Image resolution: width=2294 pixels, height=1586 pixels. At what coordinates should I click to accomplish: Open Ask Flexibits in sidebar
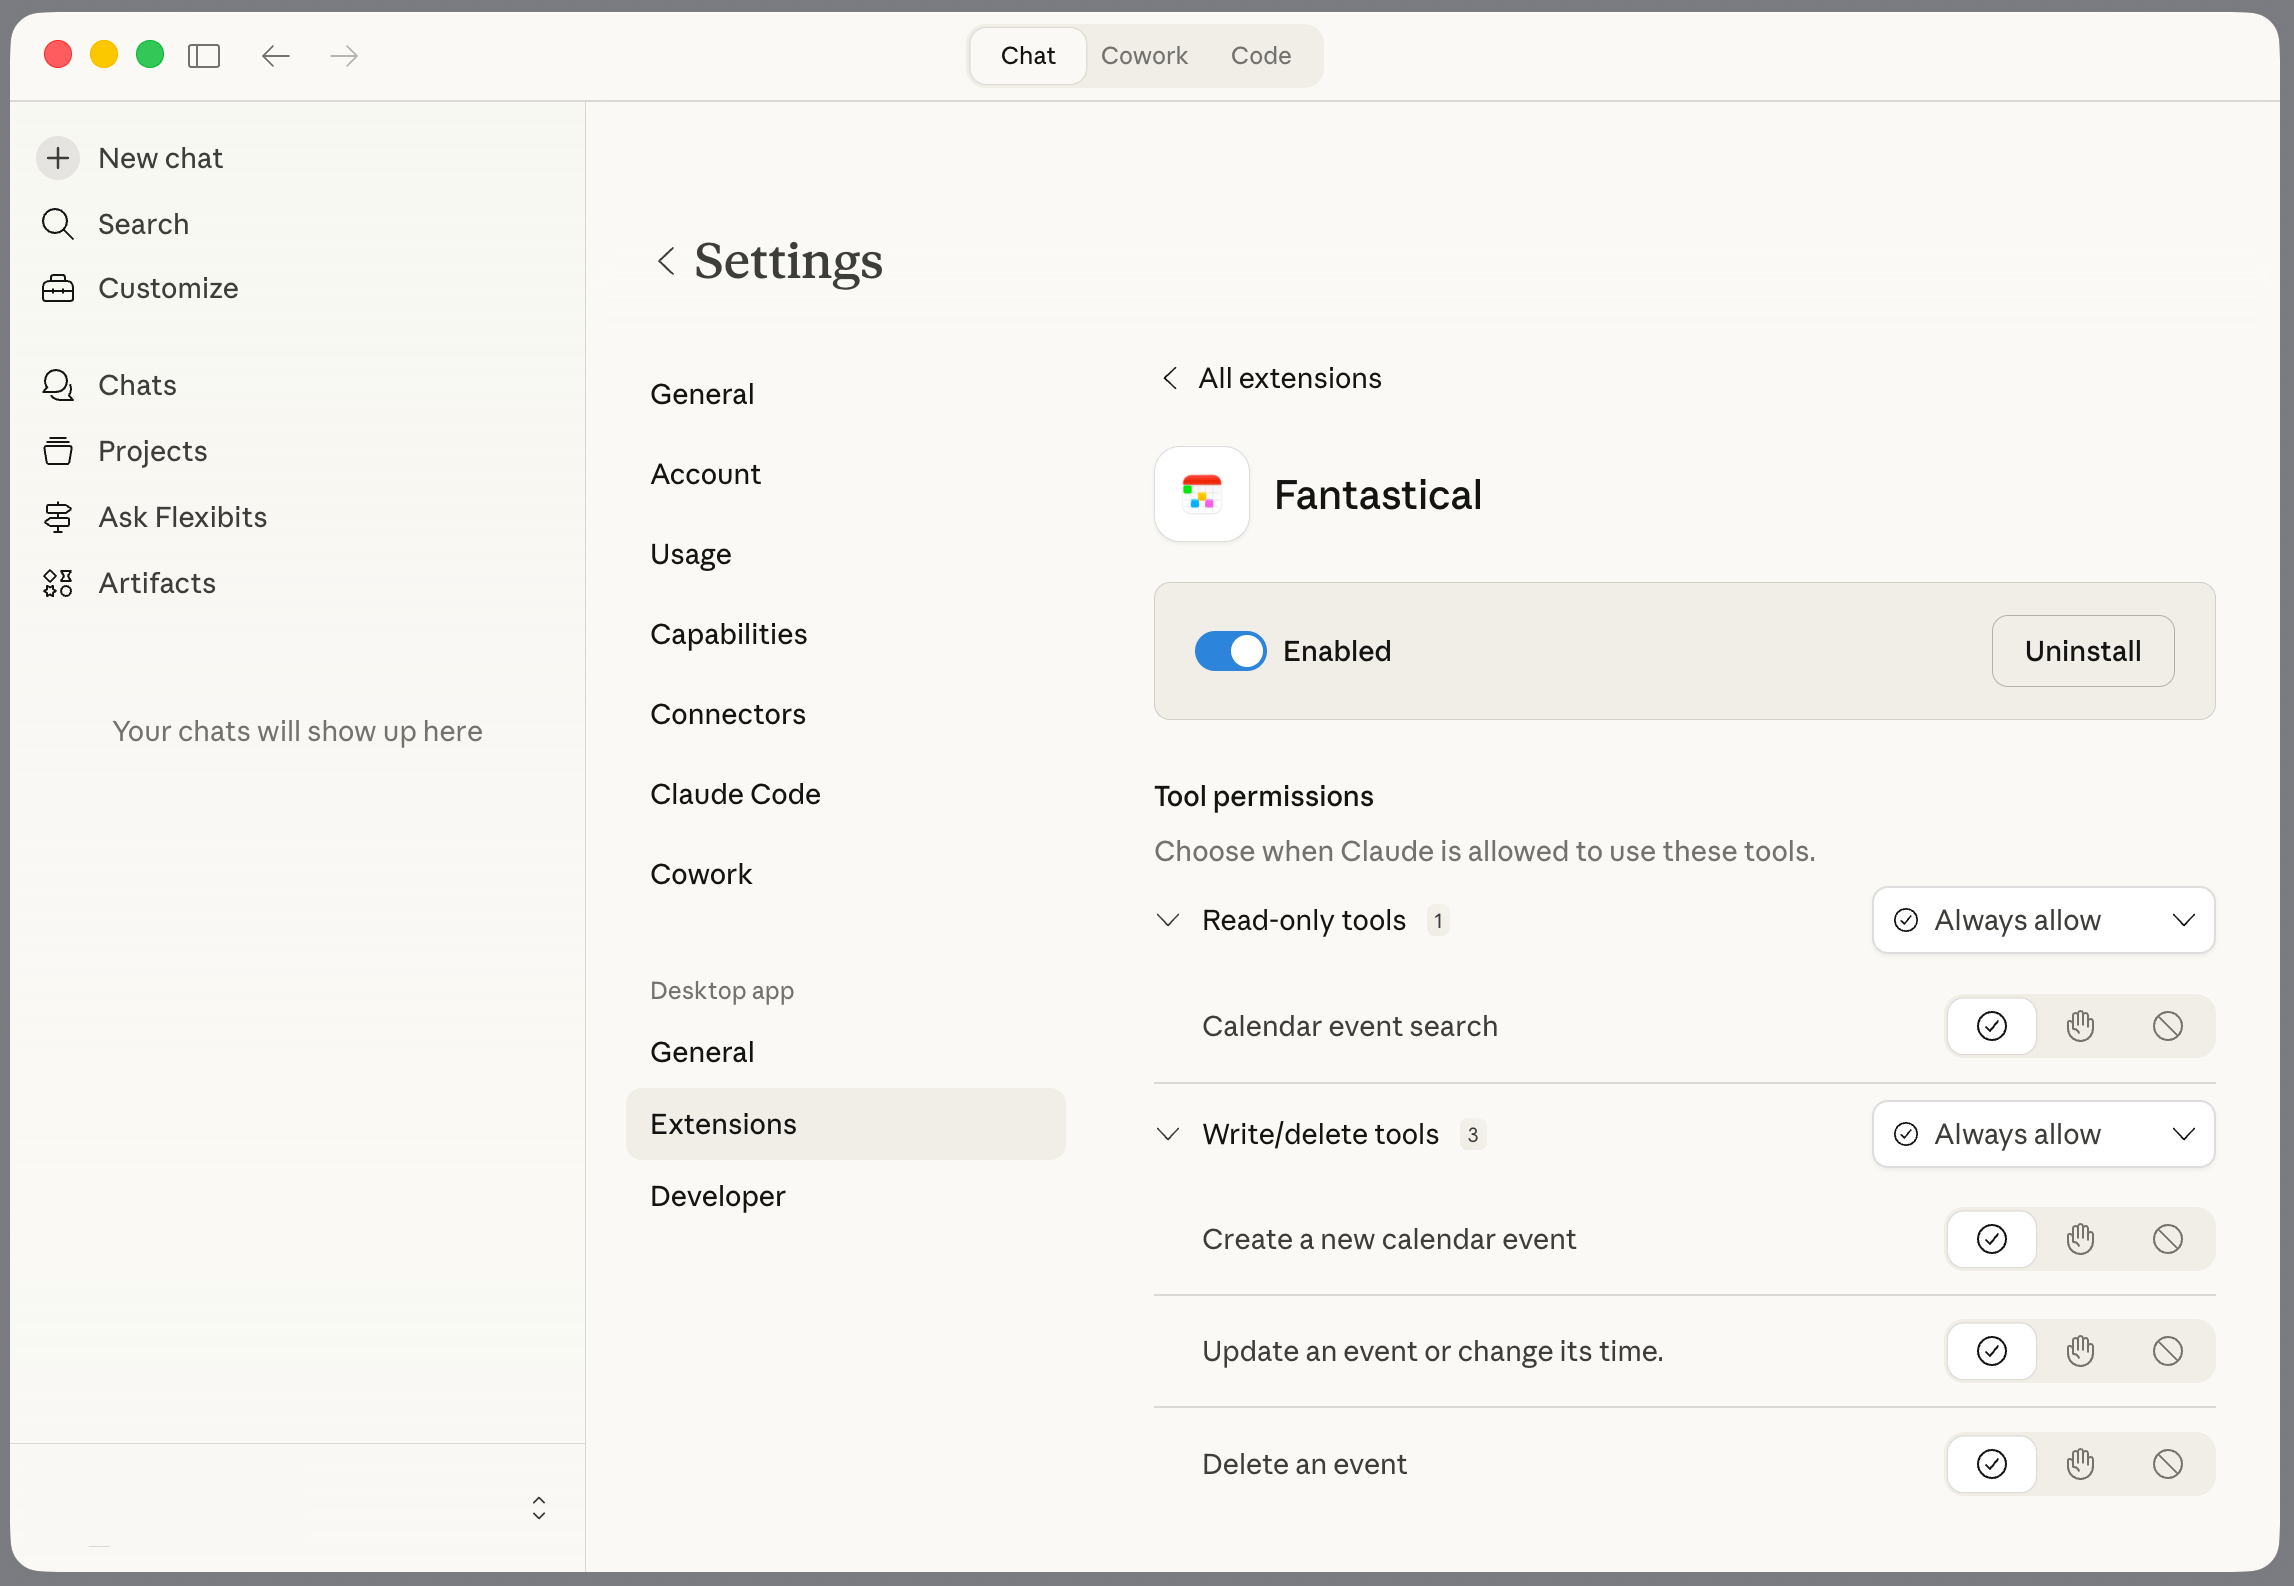(182, 517)
